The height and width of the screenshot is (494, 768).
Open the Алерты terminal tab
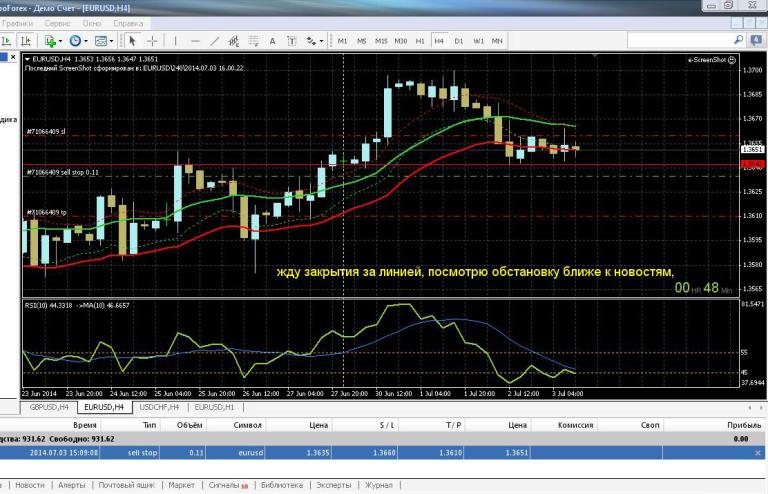pos(72,485)
